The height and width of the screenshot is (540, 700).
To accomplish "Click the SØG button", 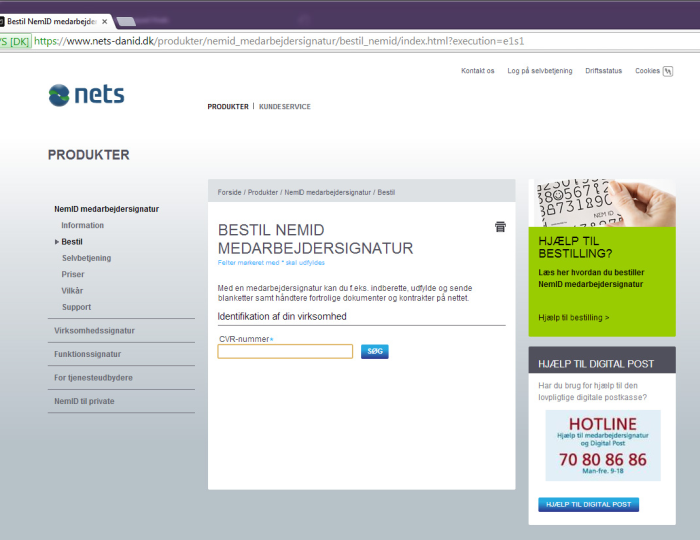I will (375, 352).
